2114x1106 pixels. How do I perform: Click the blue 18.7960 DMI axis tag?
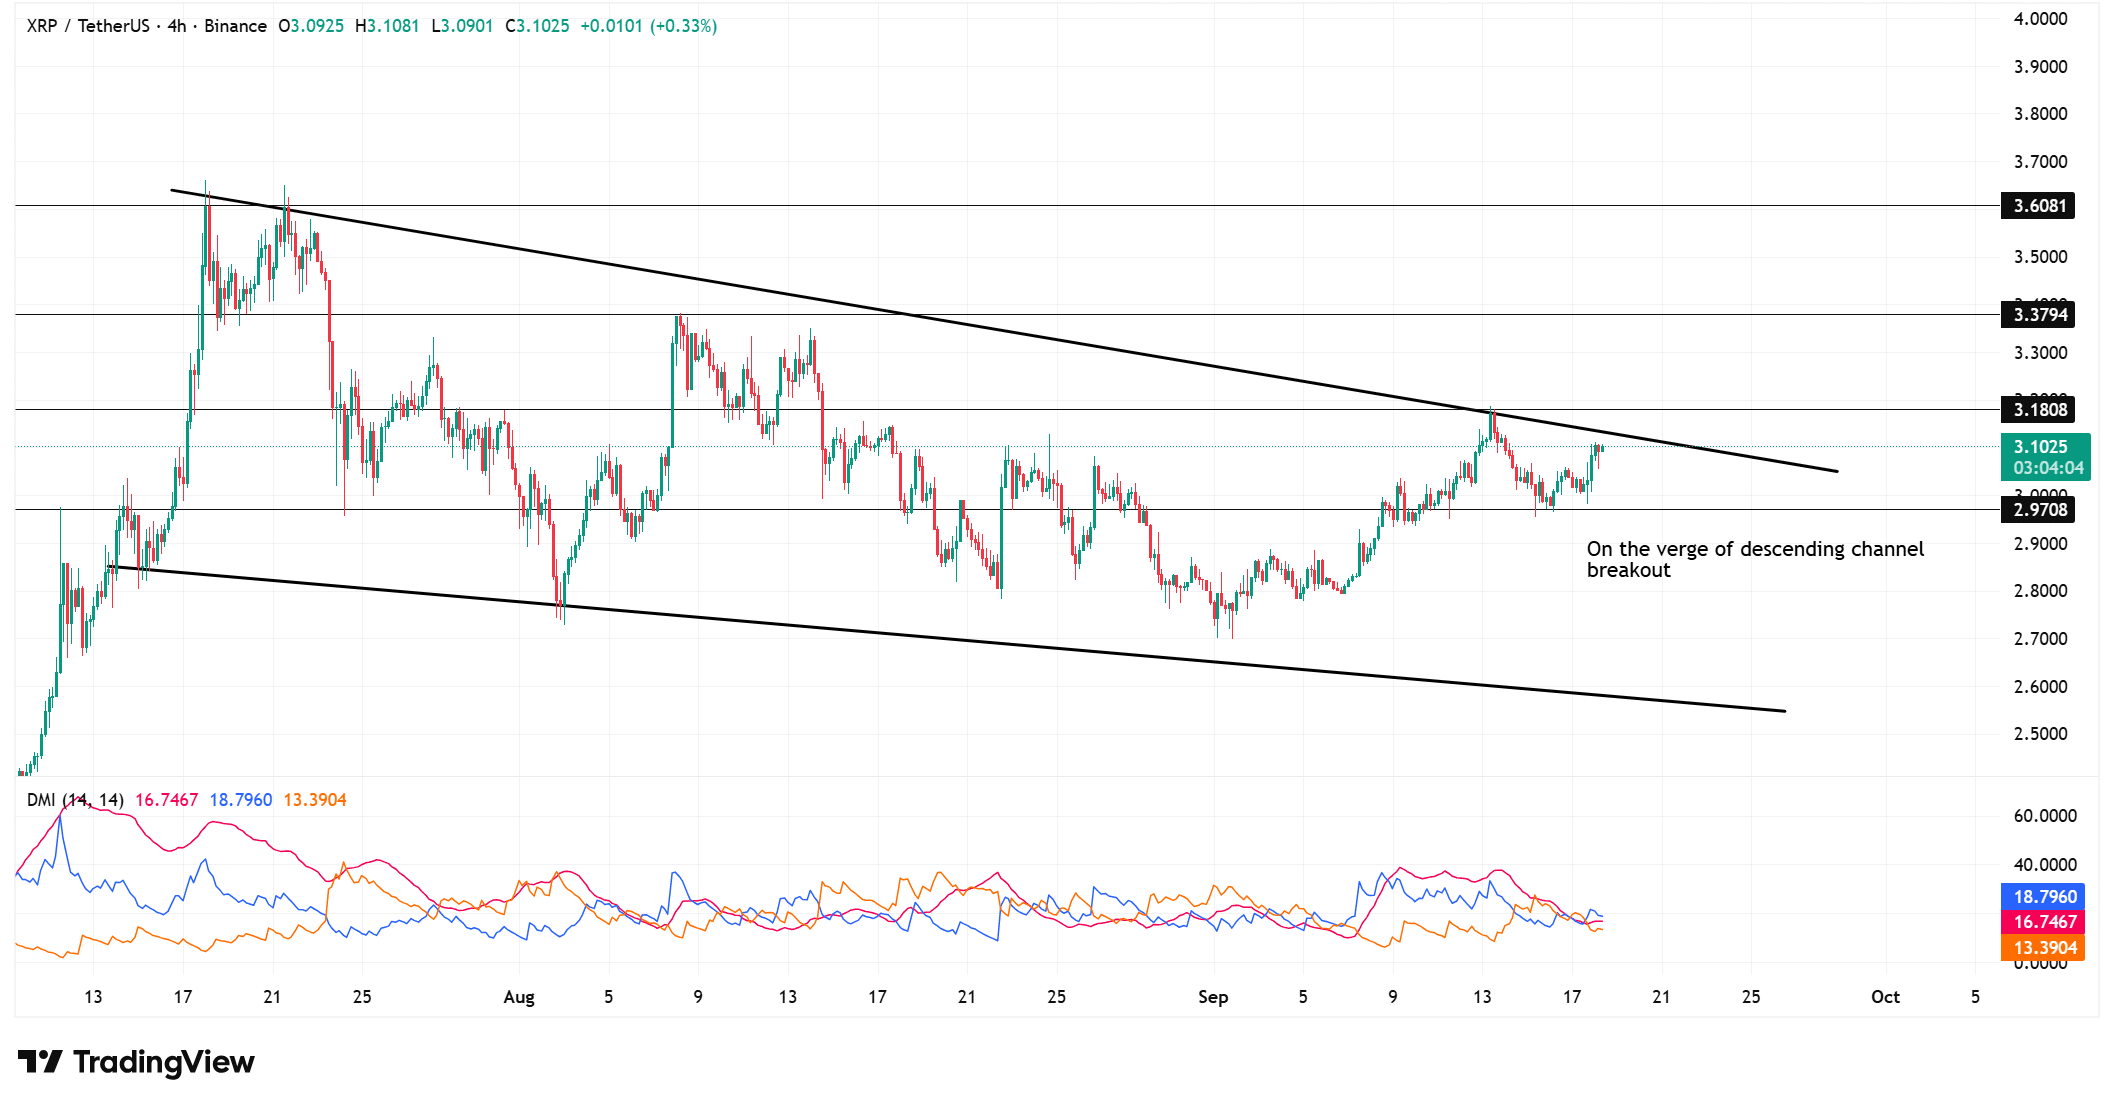point(2044,897)
